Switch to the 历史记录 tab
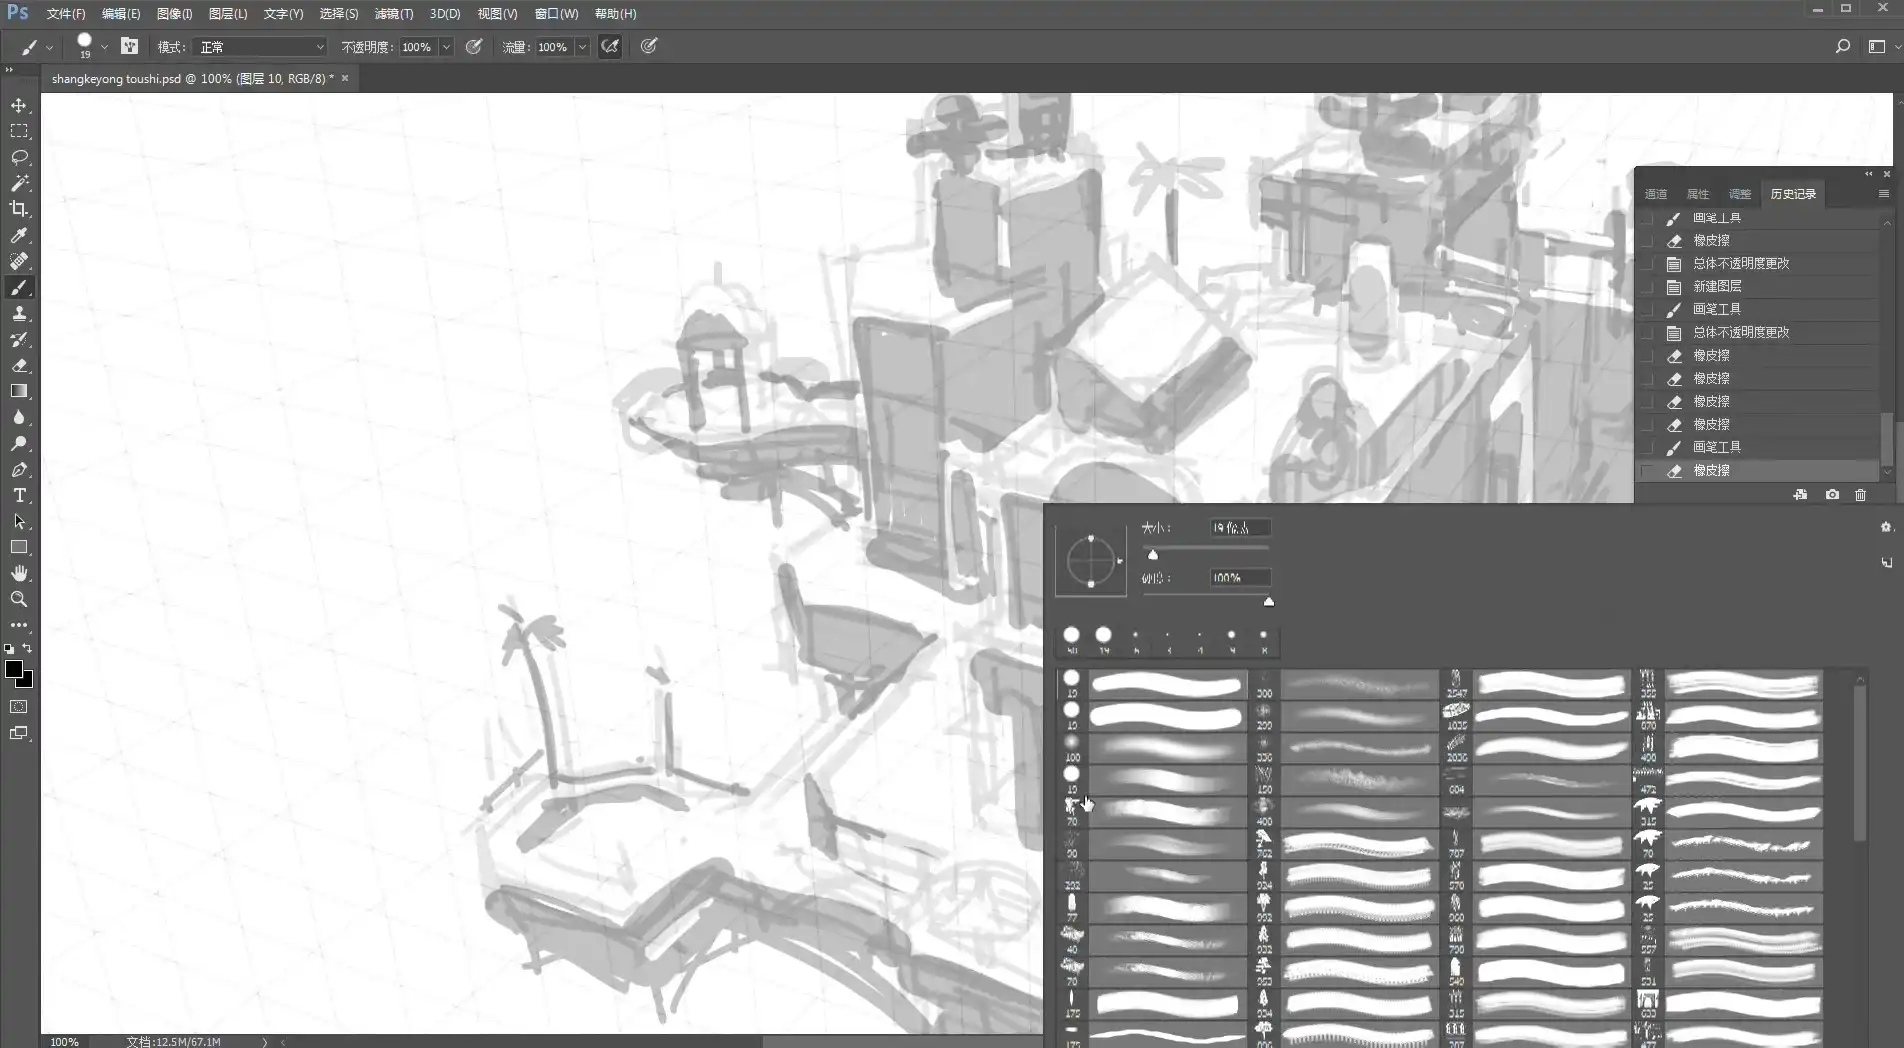The image size is (1904, 1048). 1792,194
